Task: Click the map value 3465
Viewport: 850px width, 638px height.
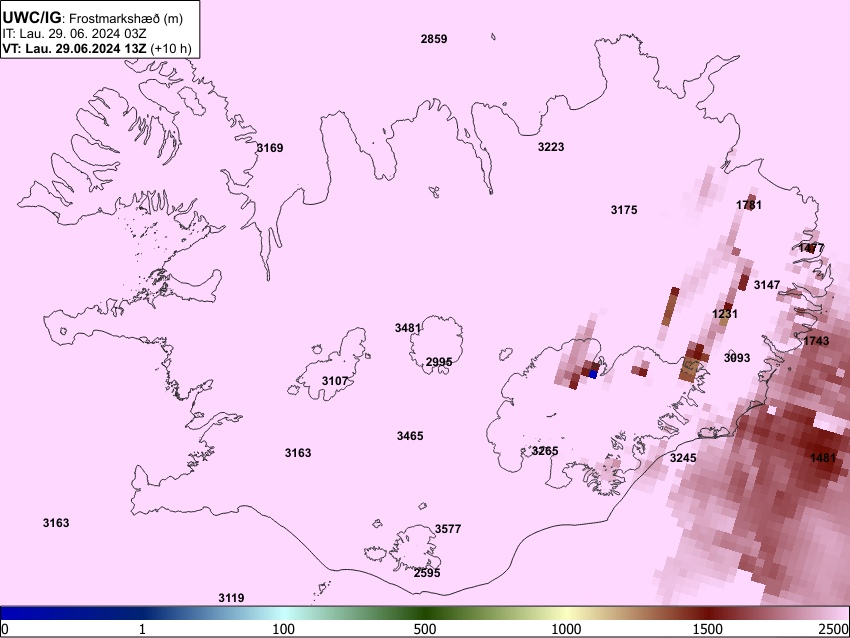Action: [410, 436]
